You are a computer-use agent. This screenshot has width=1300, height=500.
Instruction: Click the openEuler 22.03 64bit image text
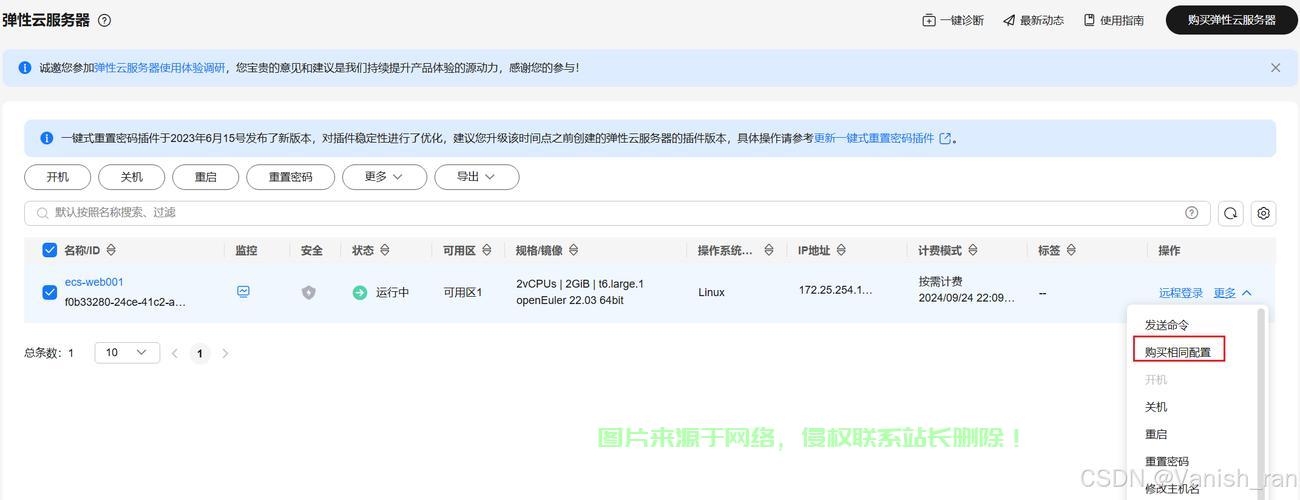point(570,300)
